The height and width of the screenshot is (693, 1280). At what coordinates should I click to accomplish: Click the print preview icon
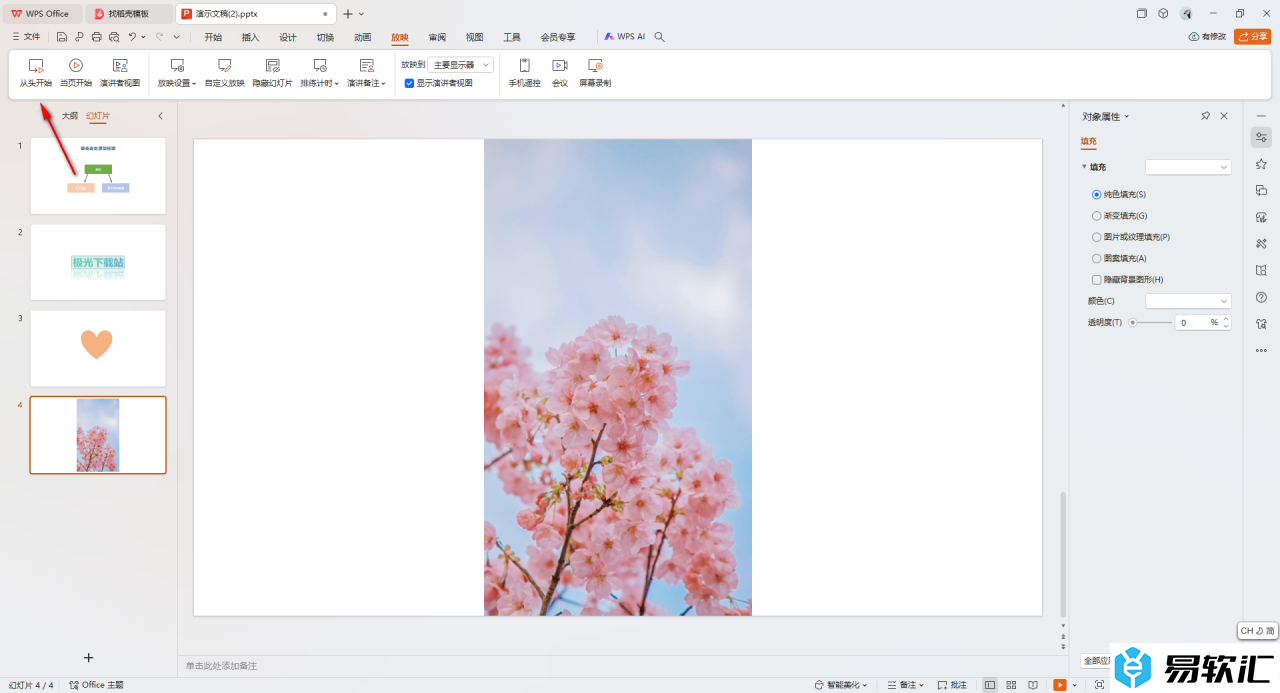click(x=114, y=37)
